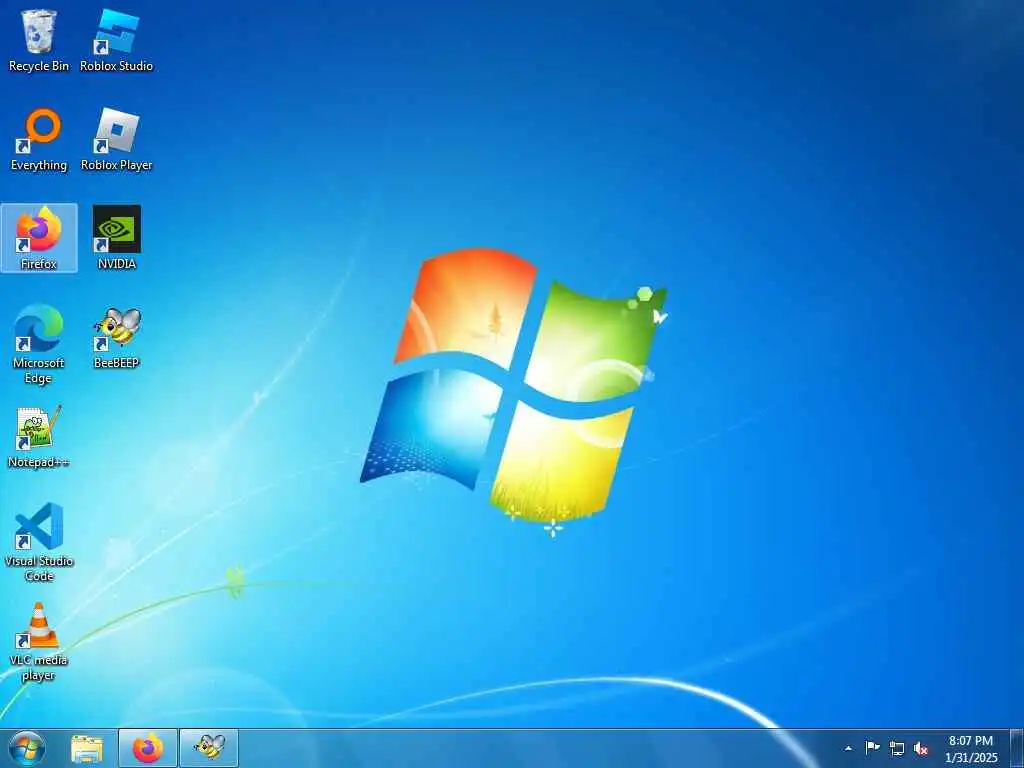1024x768 pixels.
Task: Select the Microsoft Edge shortcut
Action: tap(39, 344)
